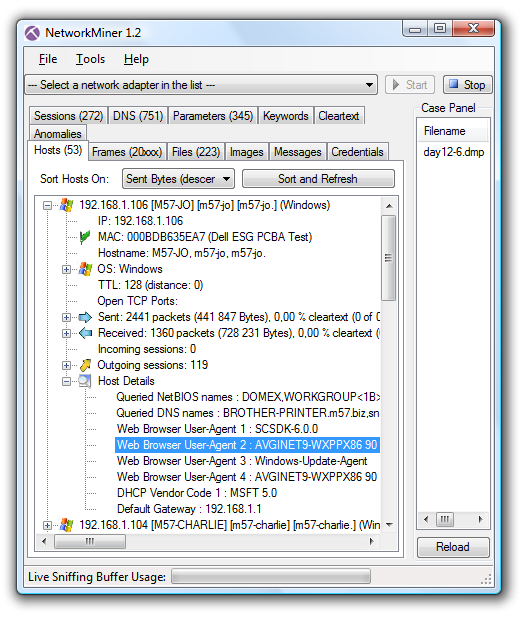Click the Case Panel scroll right arrow

(480, 519)
